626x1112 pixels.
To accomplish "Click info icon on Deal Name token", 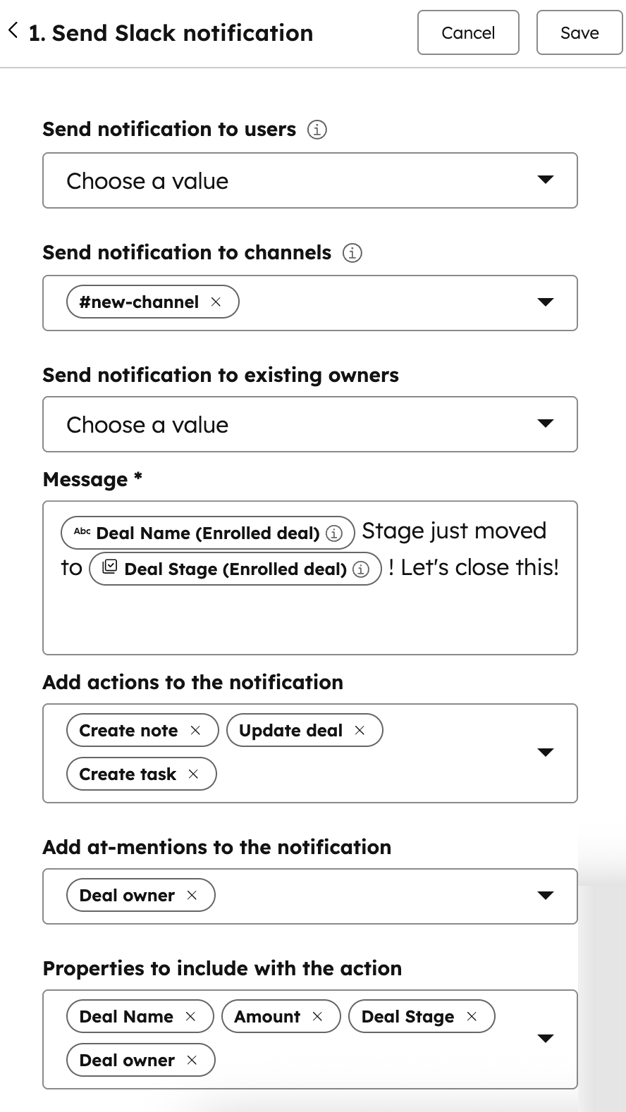I will pos(335,533).
